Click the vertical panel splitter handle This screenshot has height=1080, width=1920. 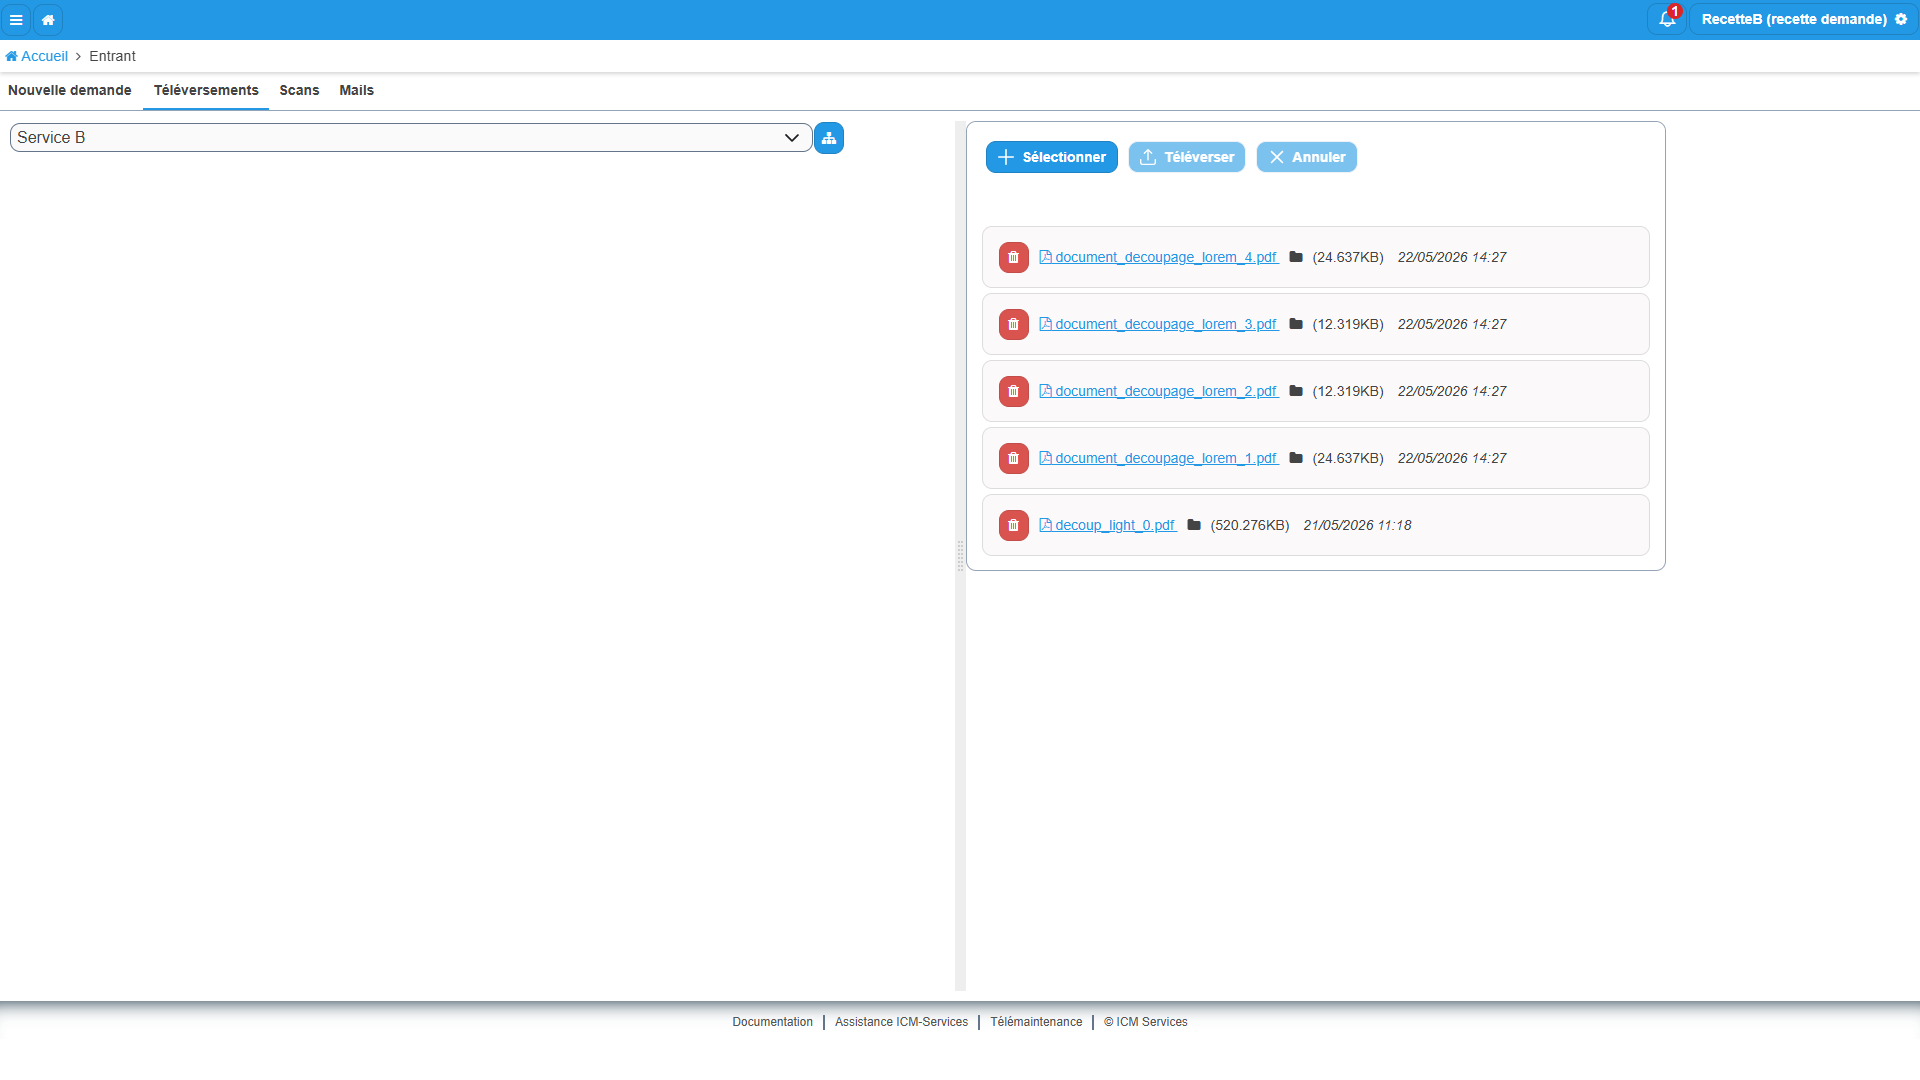961,556
